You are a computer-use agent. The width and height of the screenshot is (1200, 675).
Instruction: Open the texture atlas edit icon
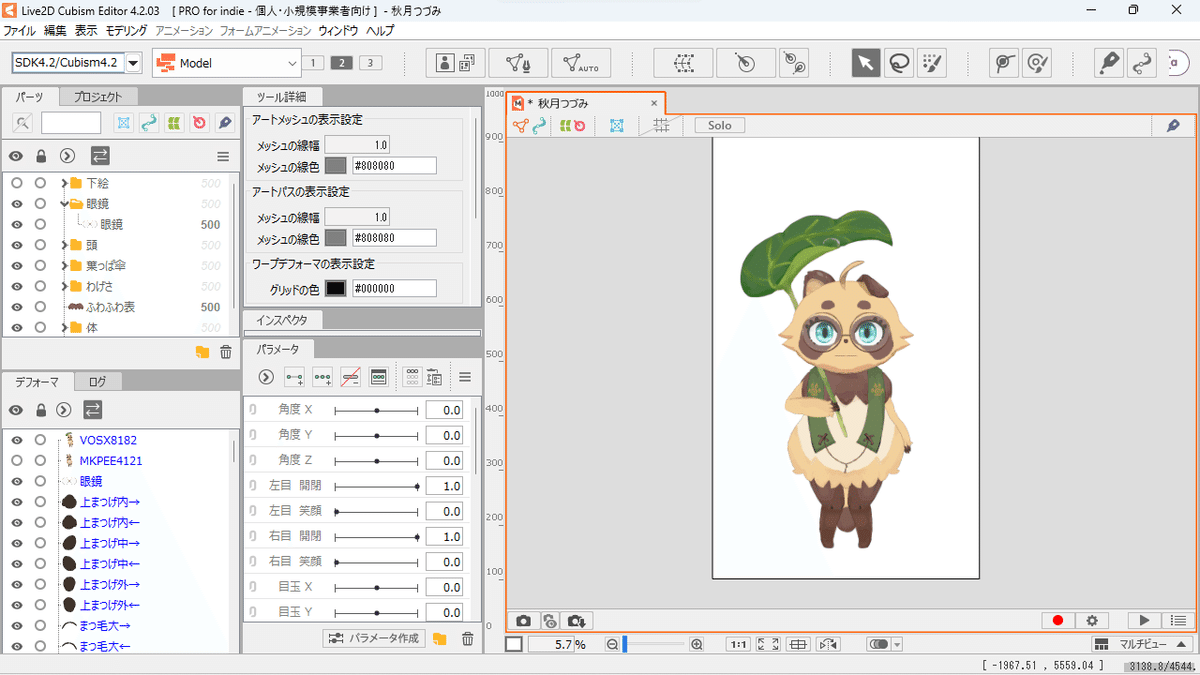tap(456, 63)
